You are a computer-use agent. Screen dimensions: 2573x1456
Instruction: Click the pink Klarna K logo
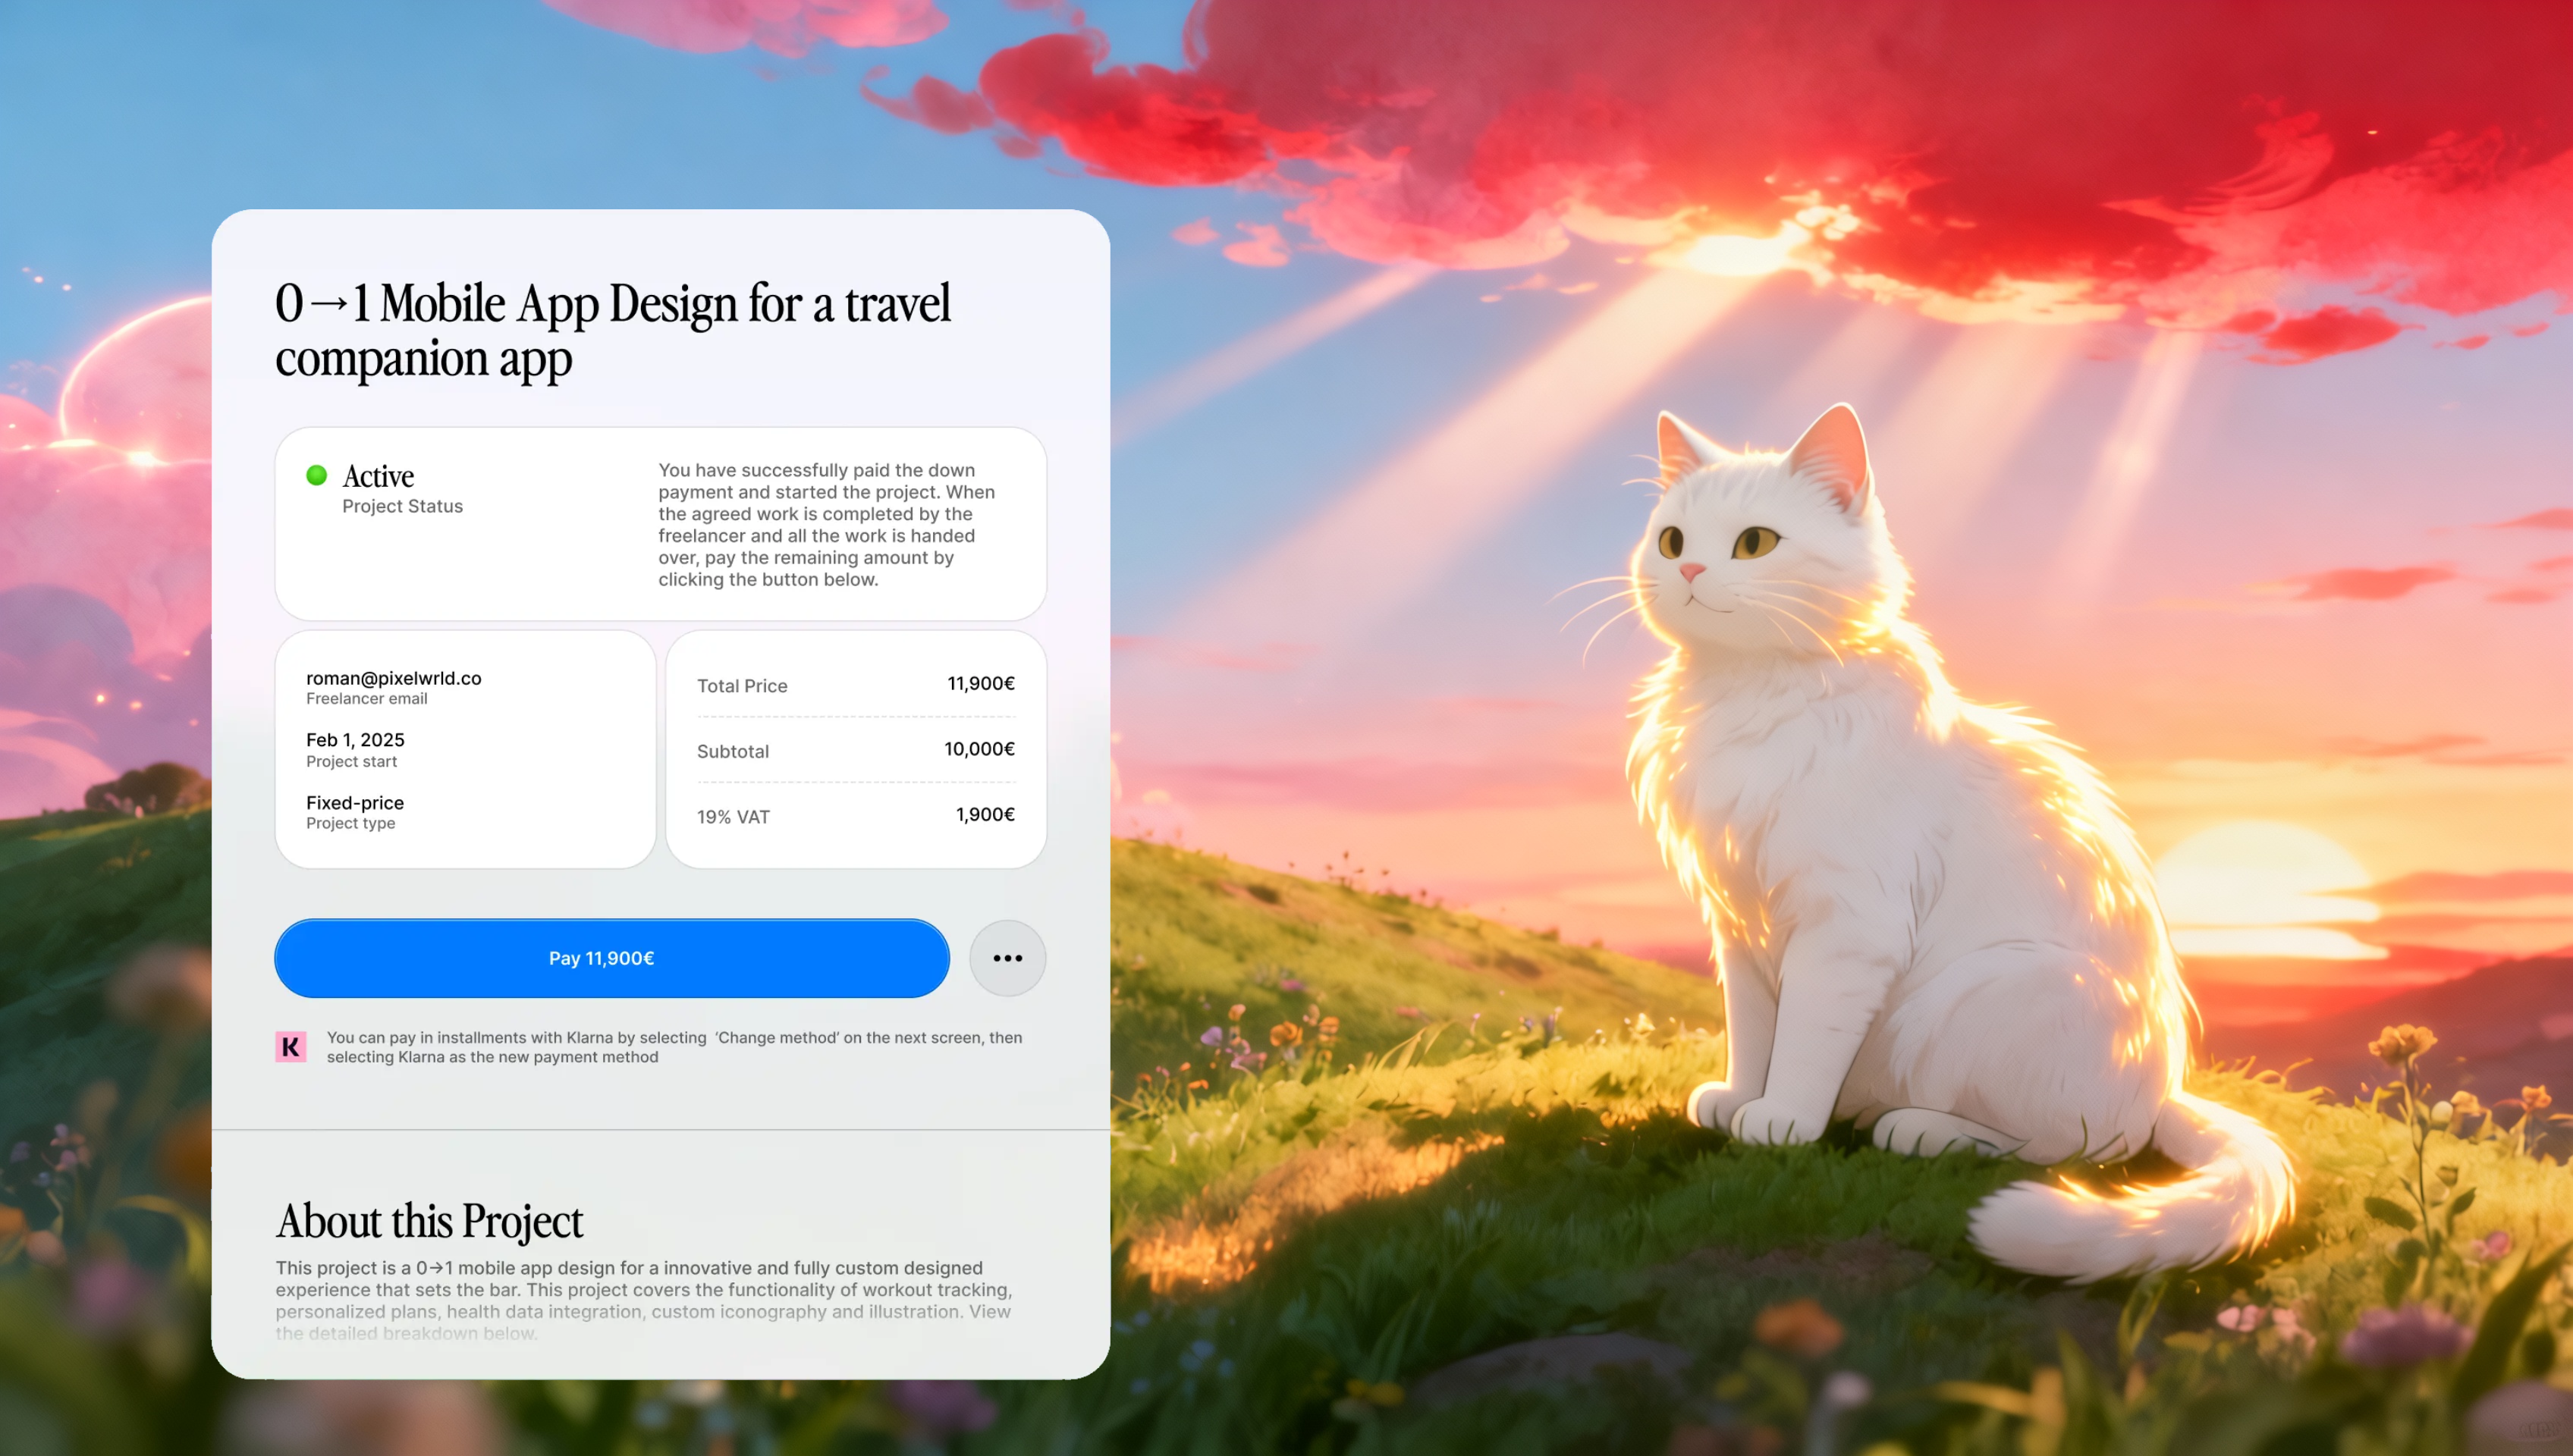[290, 1047]
